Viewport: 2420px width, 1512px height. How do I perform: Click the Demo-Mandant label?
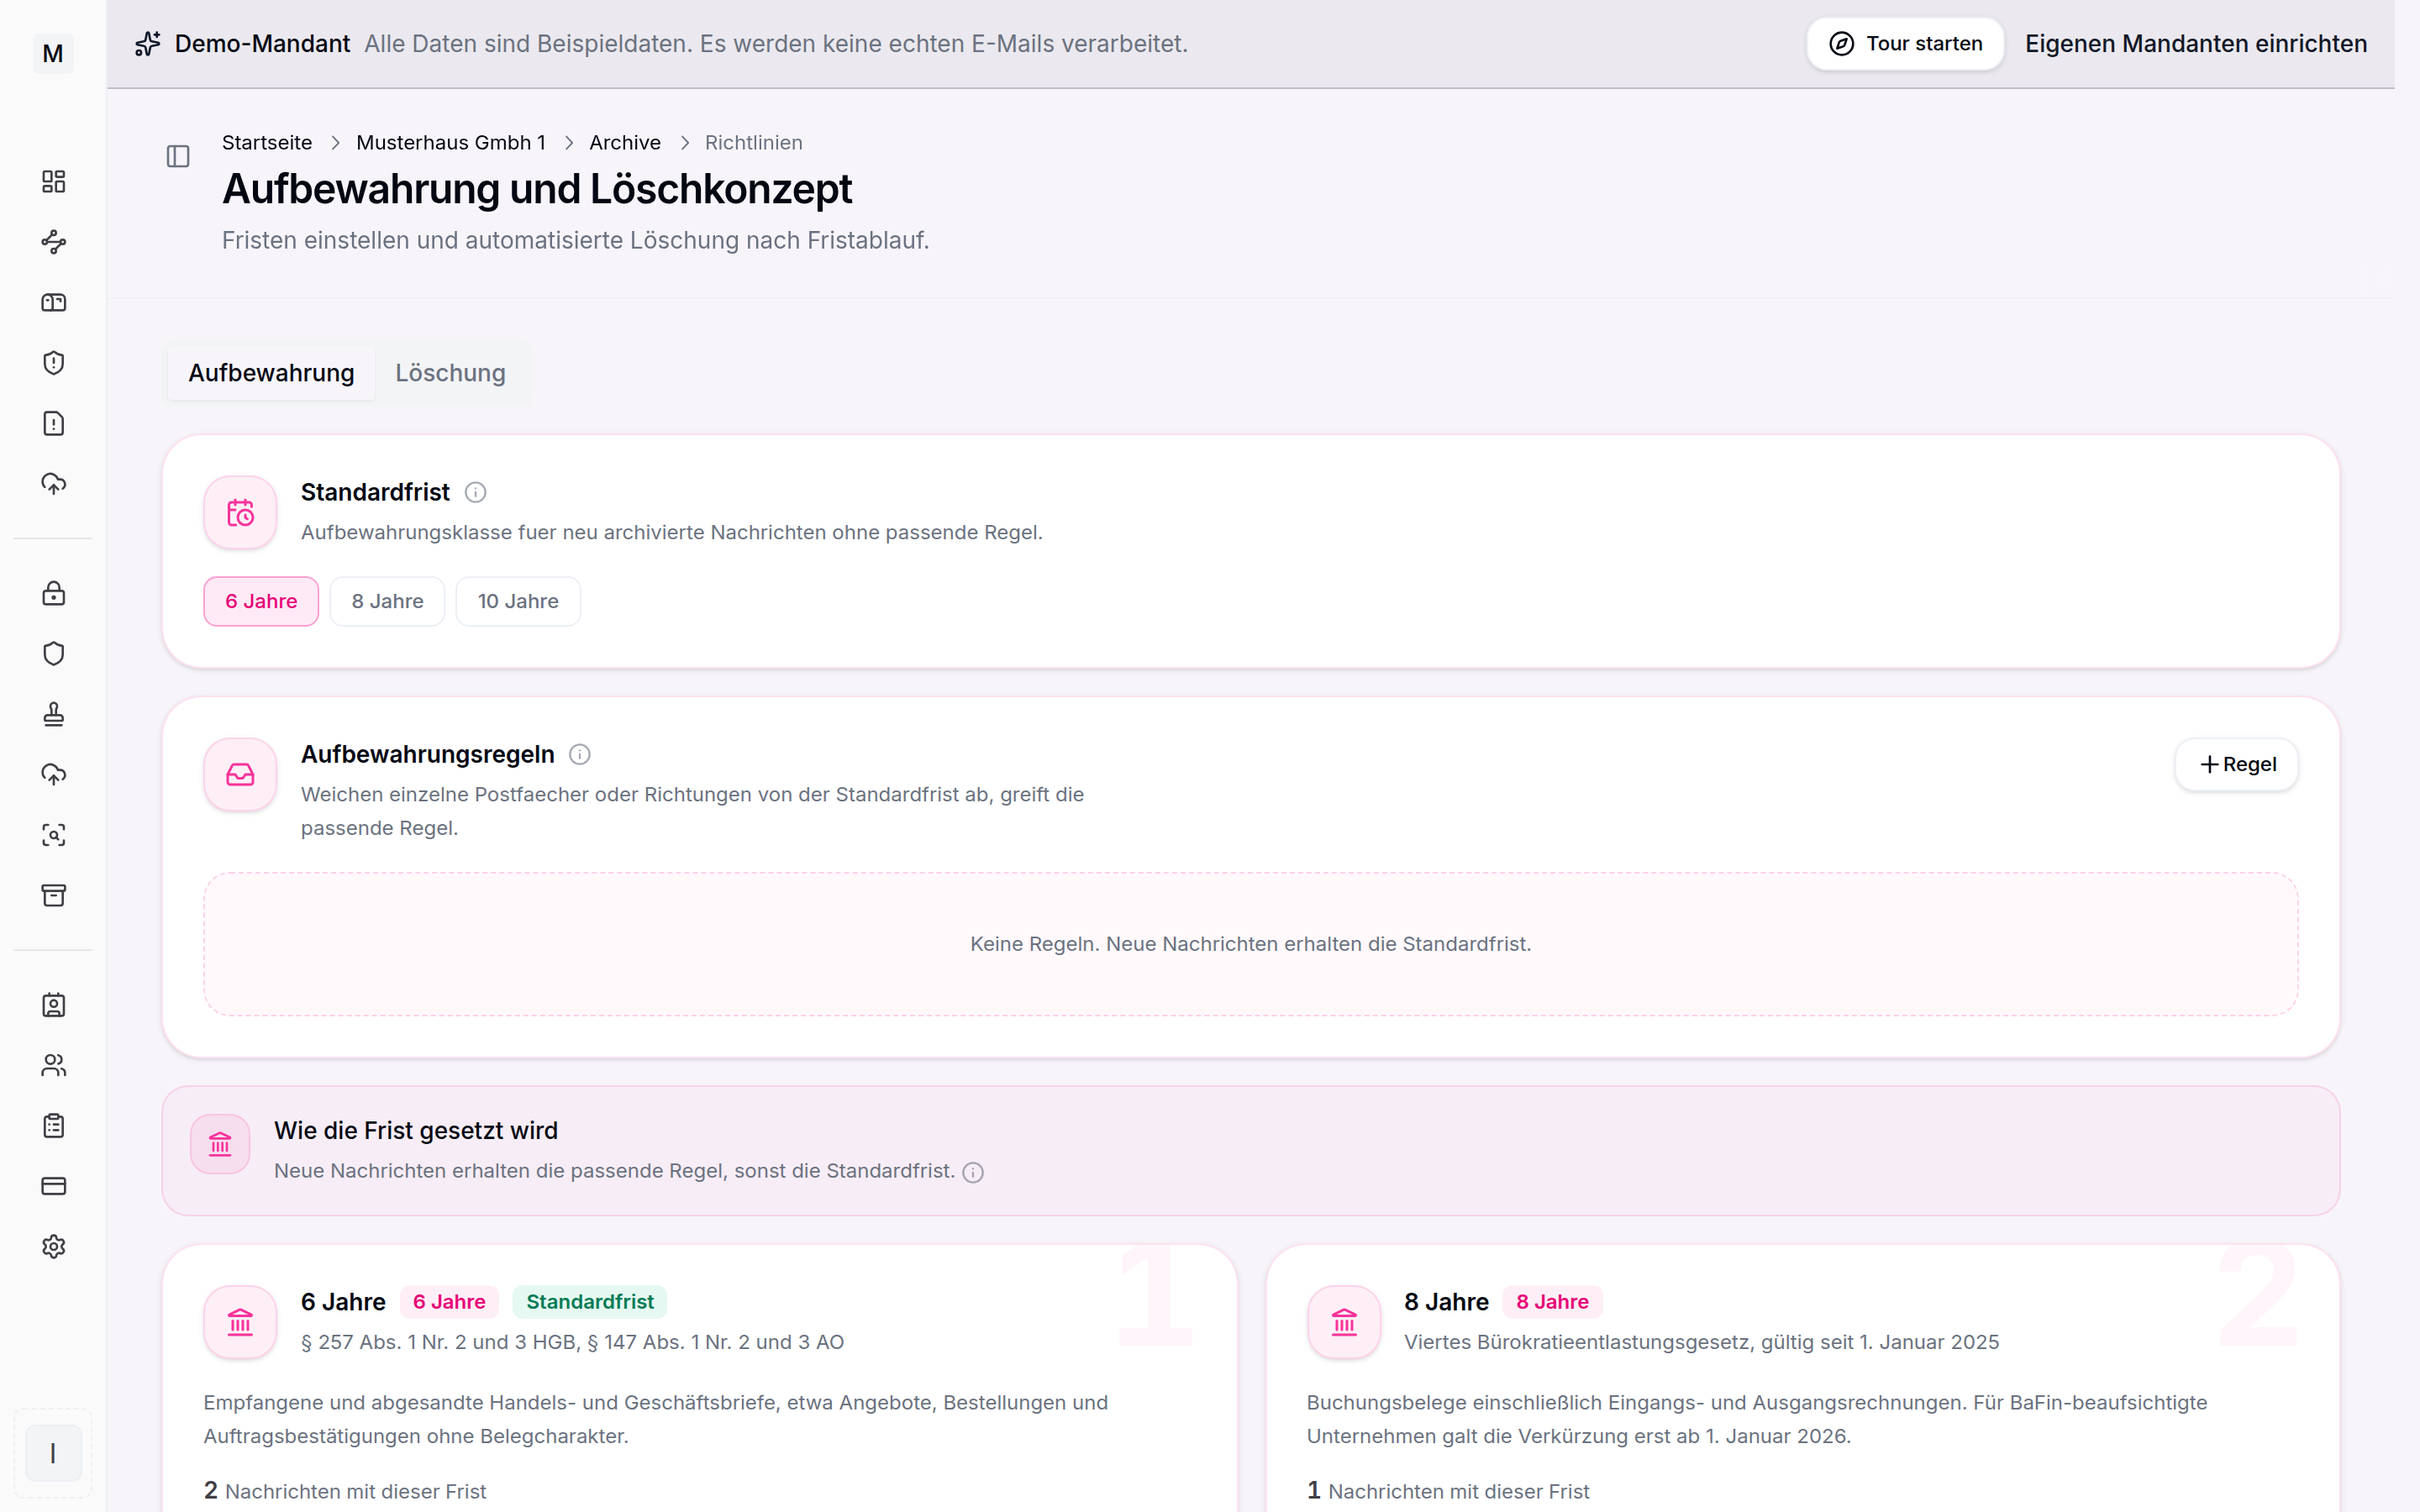click(262, 44)
